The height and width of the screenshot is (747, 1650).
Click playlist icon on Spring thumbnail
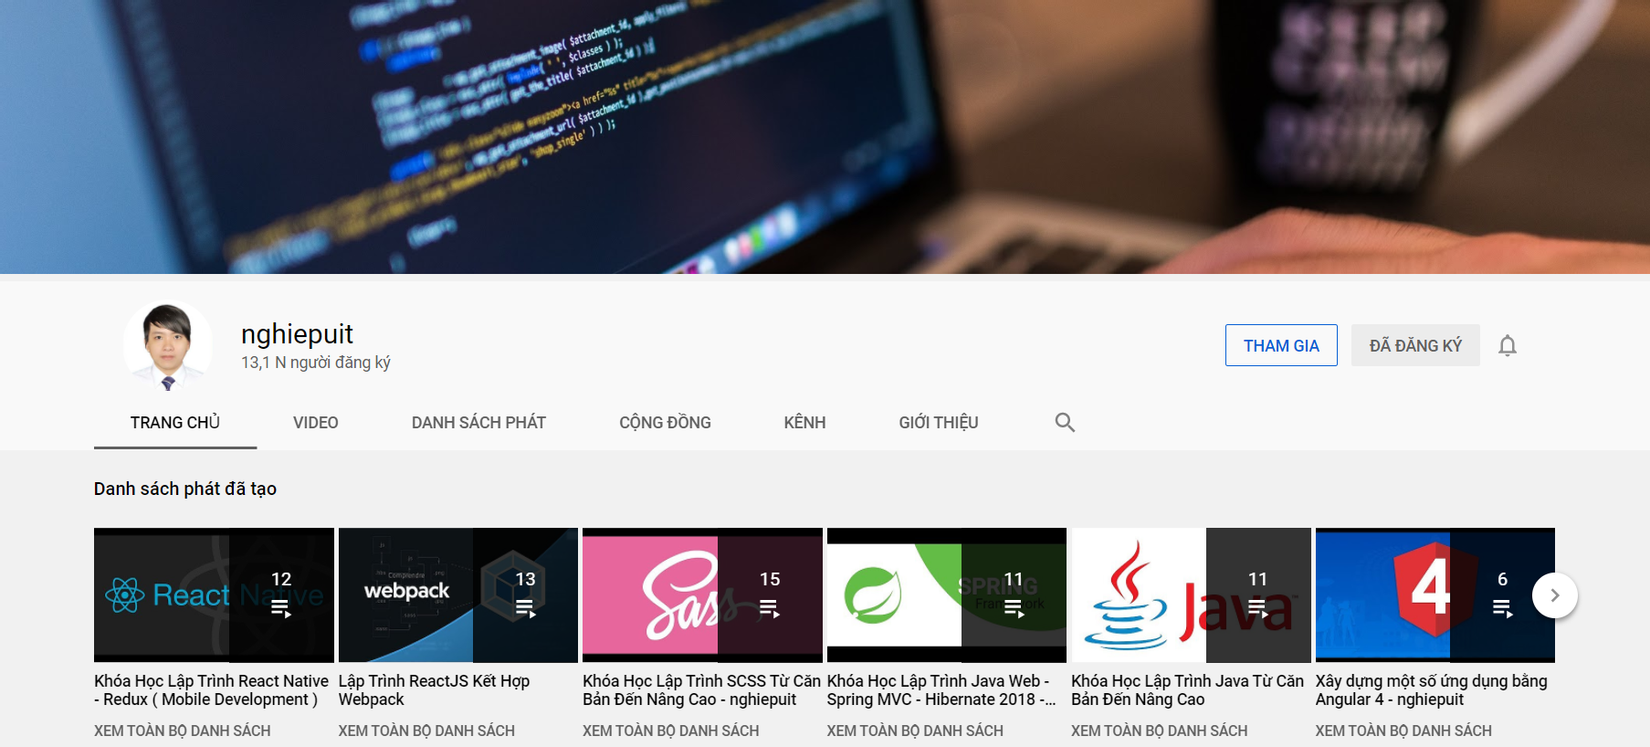(x=1013, y=608)
